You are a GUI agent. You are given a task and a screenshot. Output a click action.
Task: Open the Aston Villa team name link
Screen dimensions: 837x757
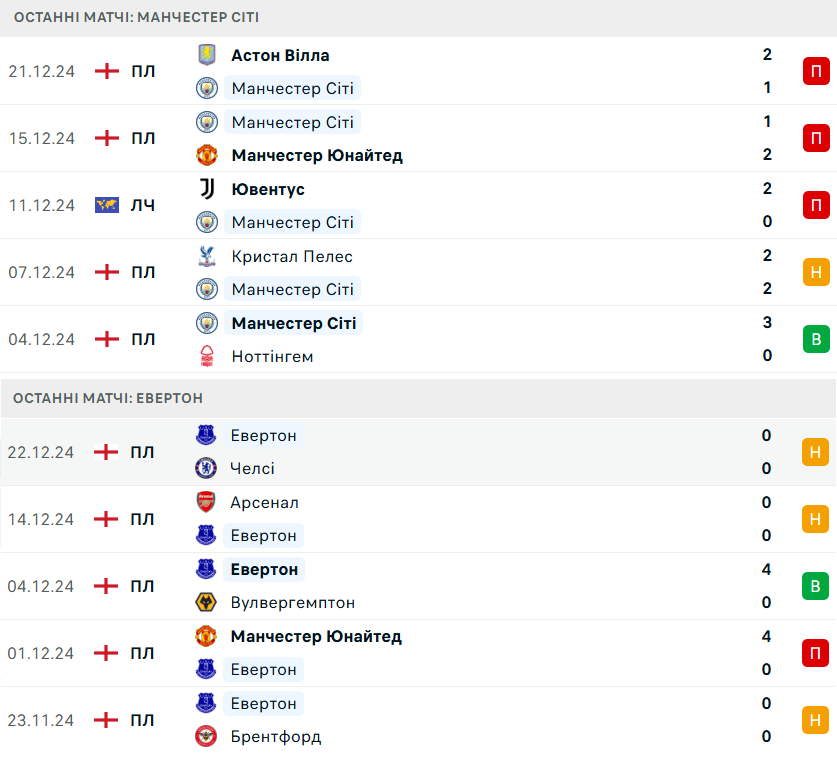tap(280, 55)
